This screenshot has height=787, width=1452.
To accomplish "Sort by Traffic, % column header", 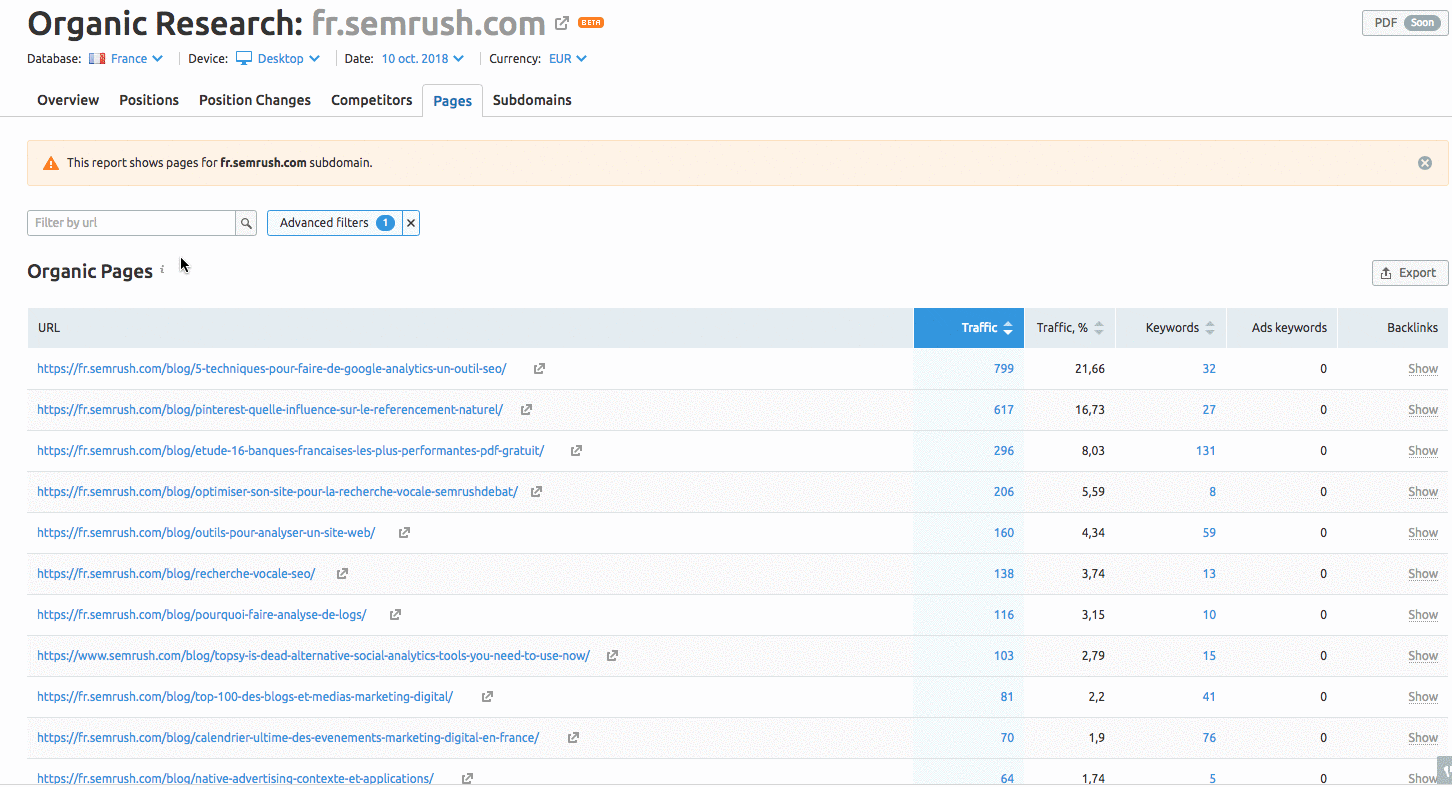I will (x=1069, y=328).
